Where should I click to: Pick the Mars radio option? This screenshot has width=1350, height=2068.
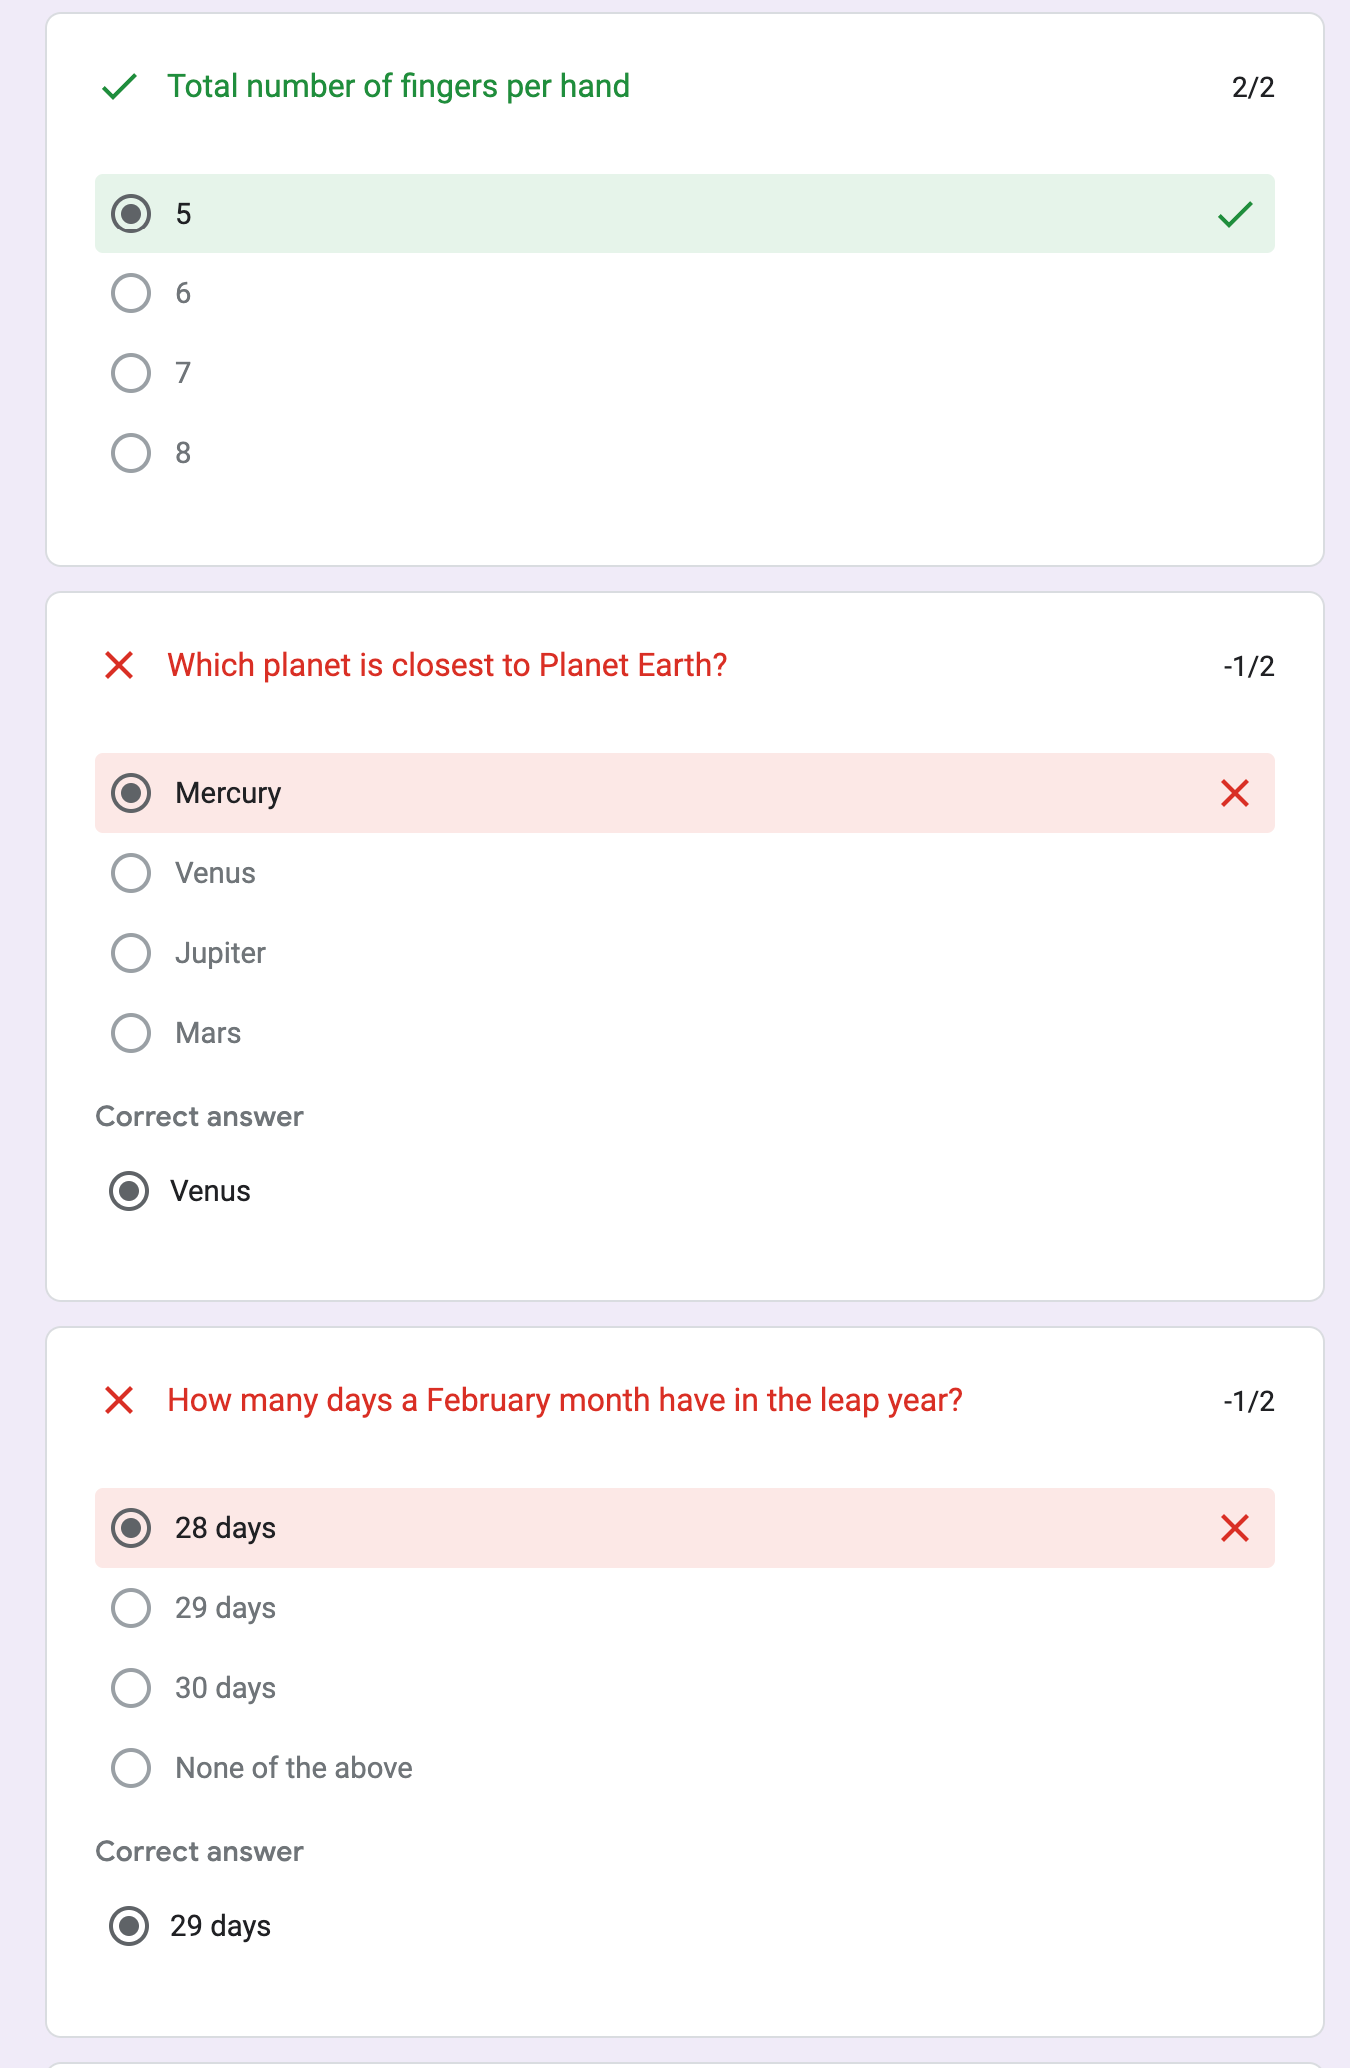tap(131, 1033)
